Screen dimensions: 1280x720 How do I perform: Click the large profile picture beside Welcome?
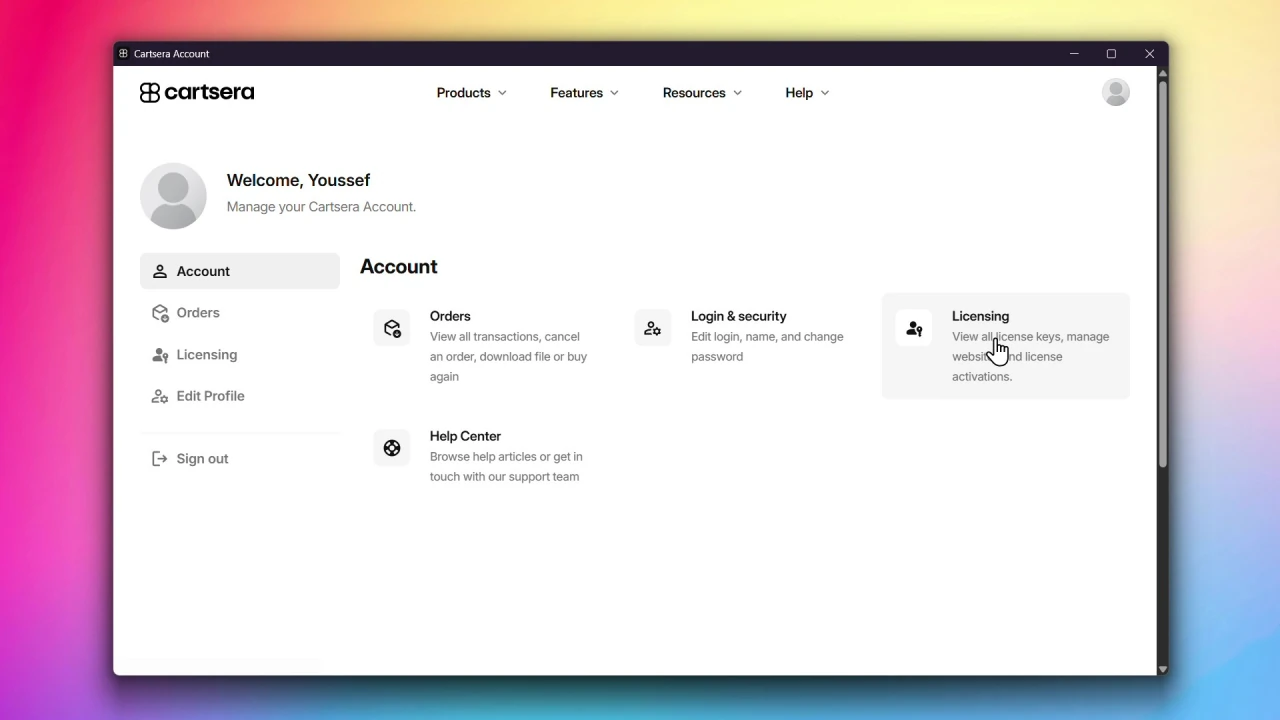[x=173, y=196]
